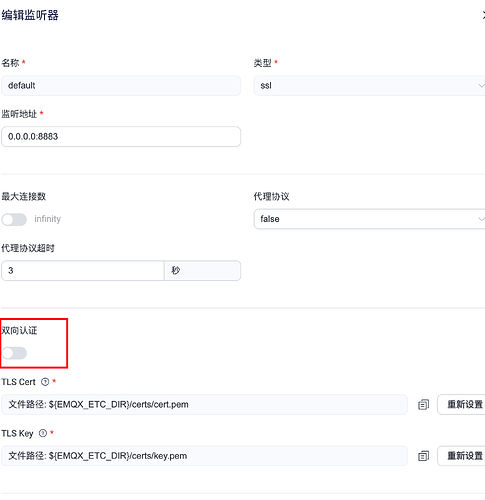Open the 类型 ssl dropdown
Image resolution: width=485 pixels, height=500 pixels.
(x=369, y=86)
